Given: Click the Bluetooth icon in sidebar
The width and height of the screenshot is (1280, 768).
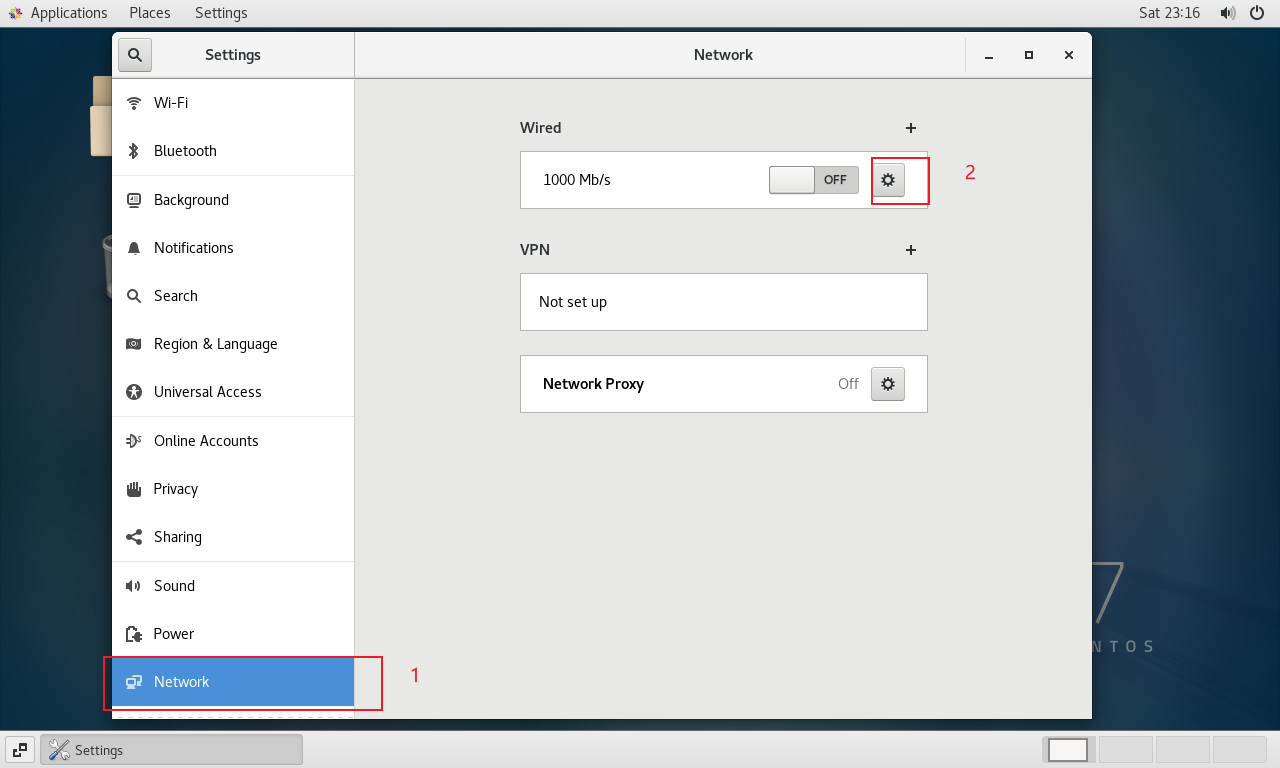Looking at the screenshot, I should (133, 151).
